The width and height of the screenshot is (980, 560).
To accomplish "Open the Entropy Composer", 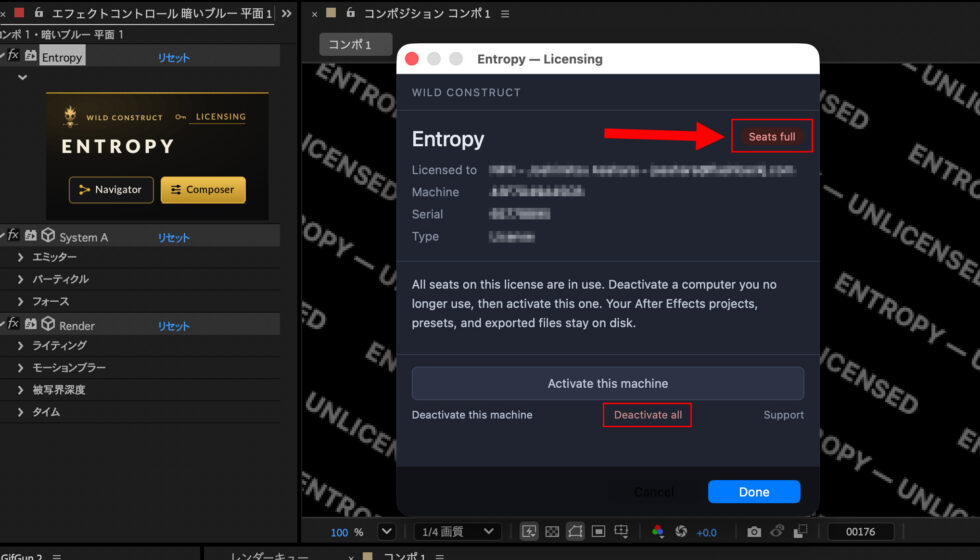I will [203, 189].
